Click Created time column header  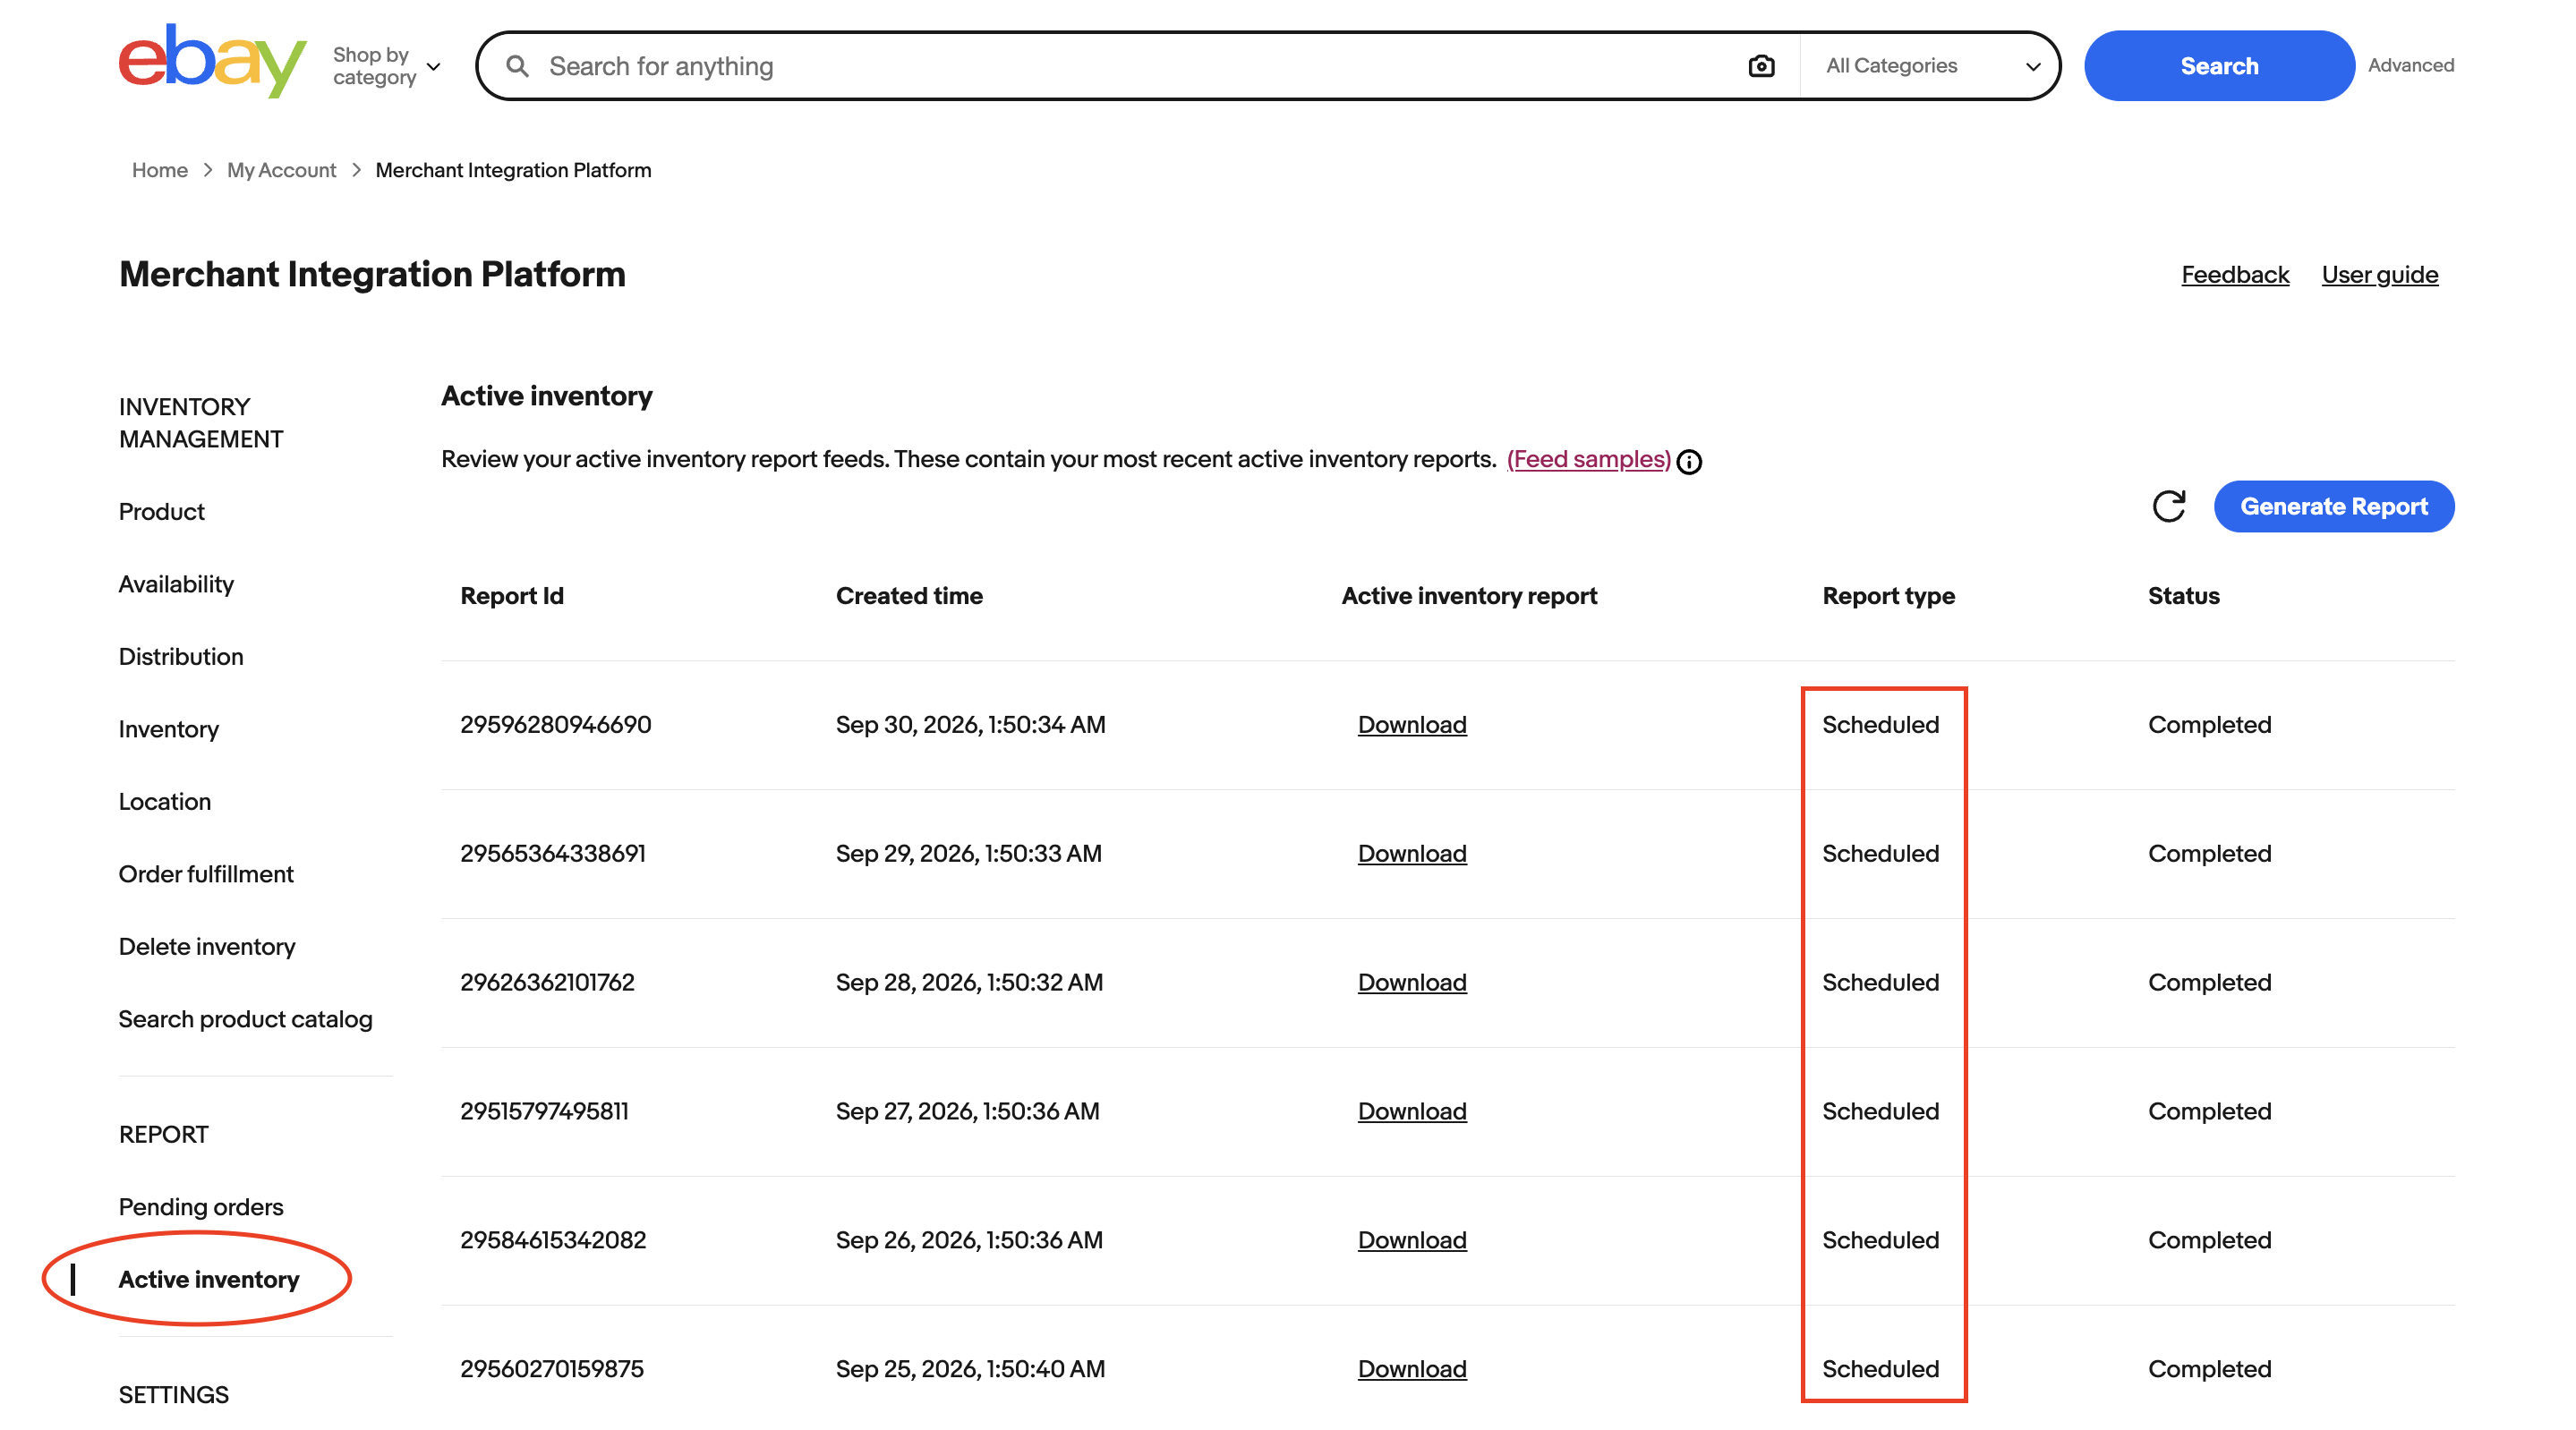[909, 596]
